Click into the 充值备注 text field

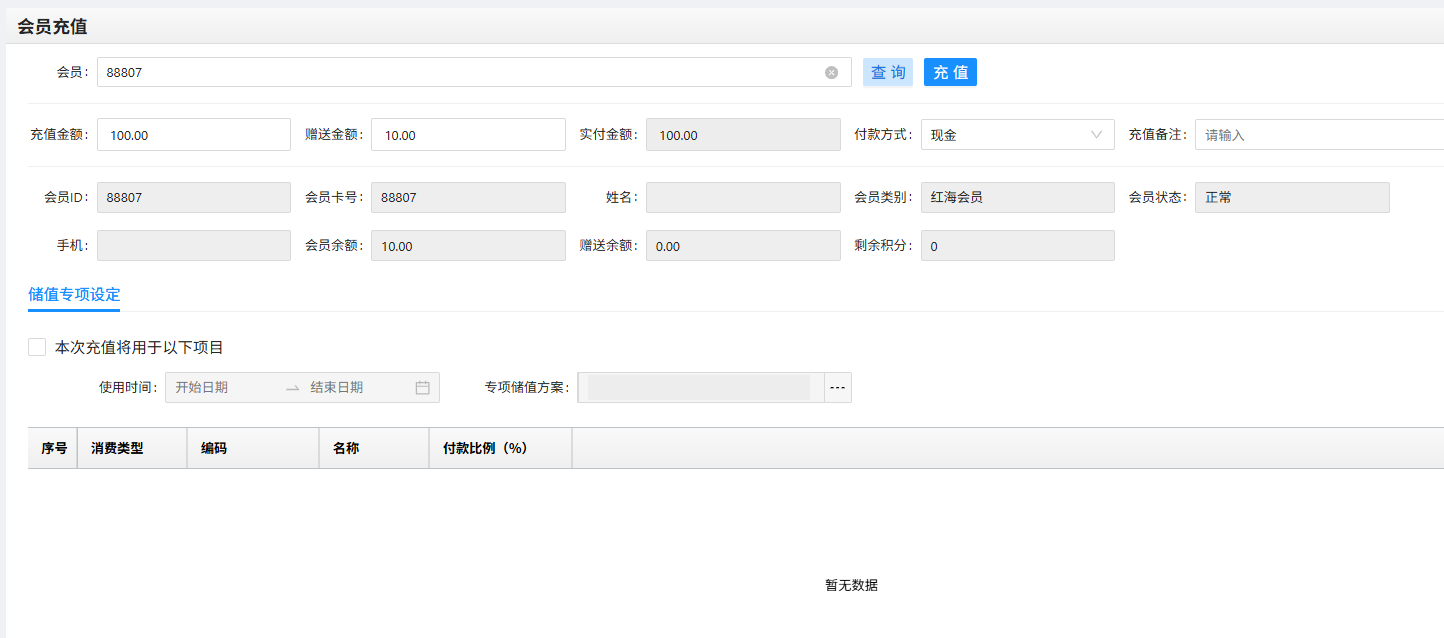click(1318, 135)
